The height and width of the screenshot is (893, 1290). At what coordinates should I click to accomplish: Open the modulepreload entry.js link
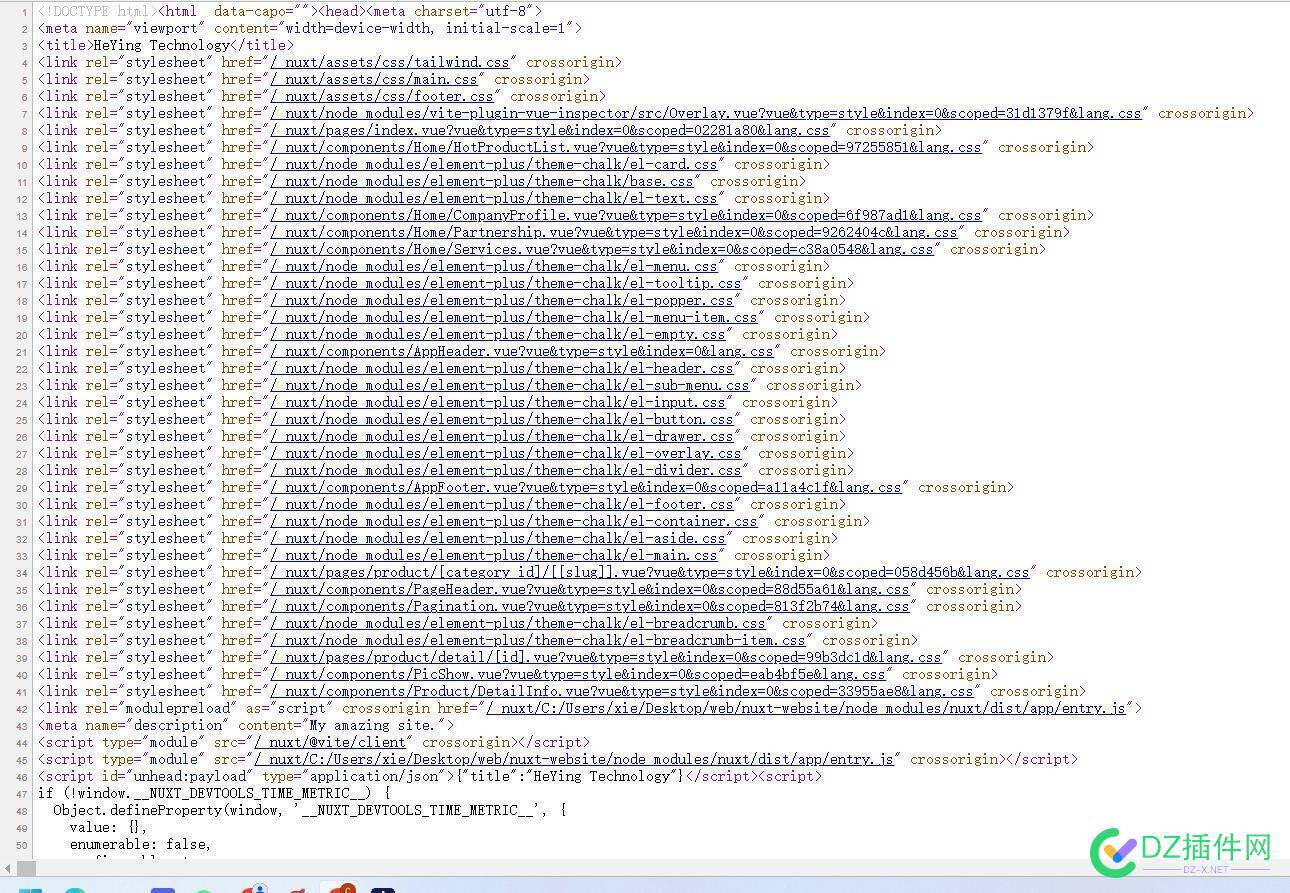coord(806,708)
